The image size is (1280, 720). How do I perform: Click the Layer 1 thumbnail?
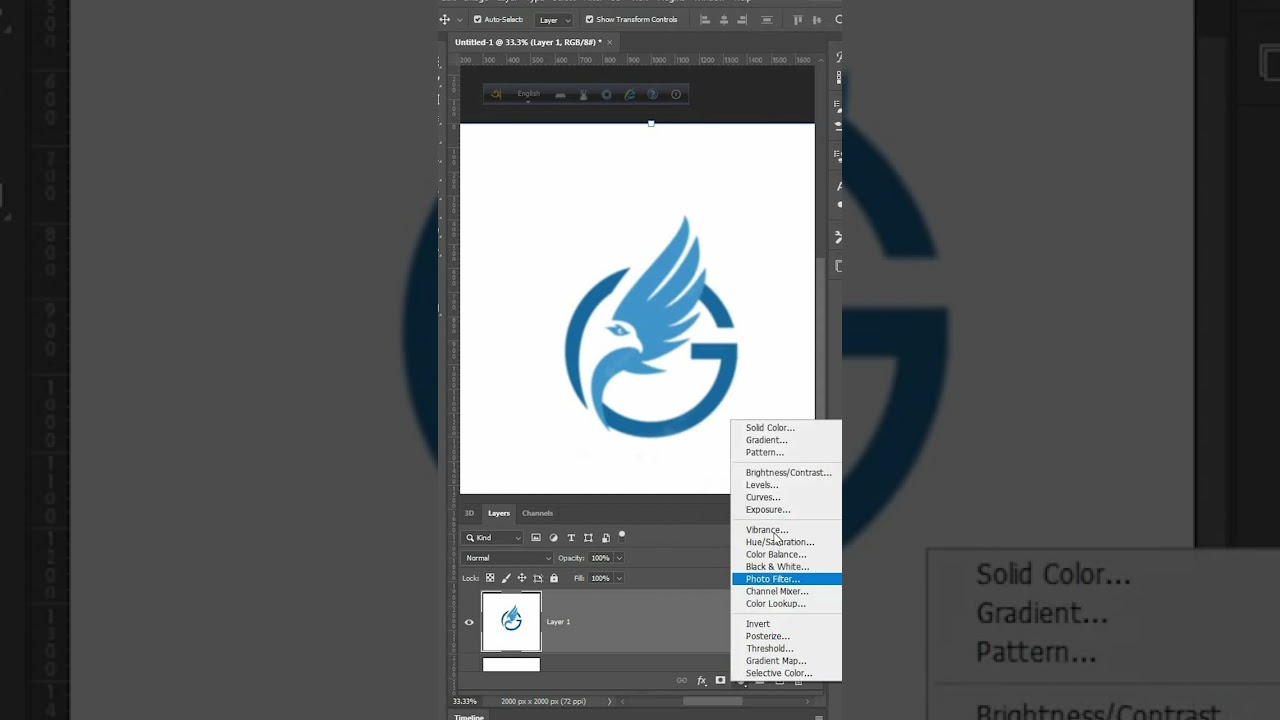coord(511,621)
